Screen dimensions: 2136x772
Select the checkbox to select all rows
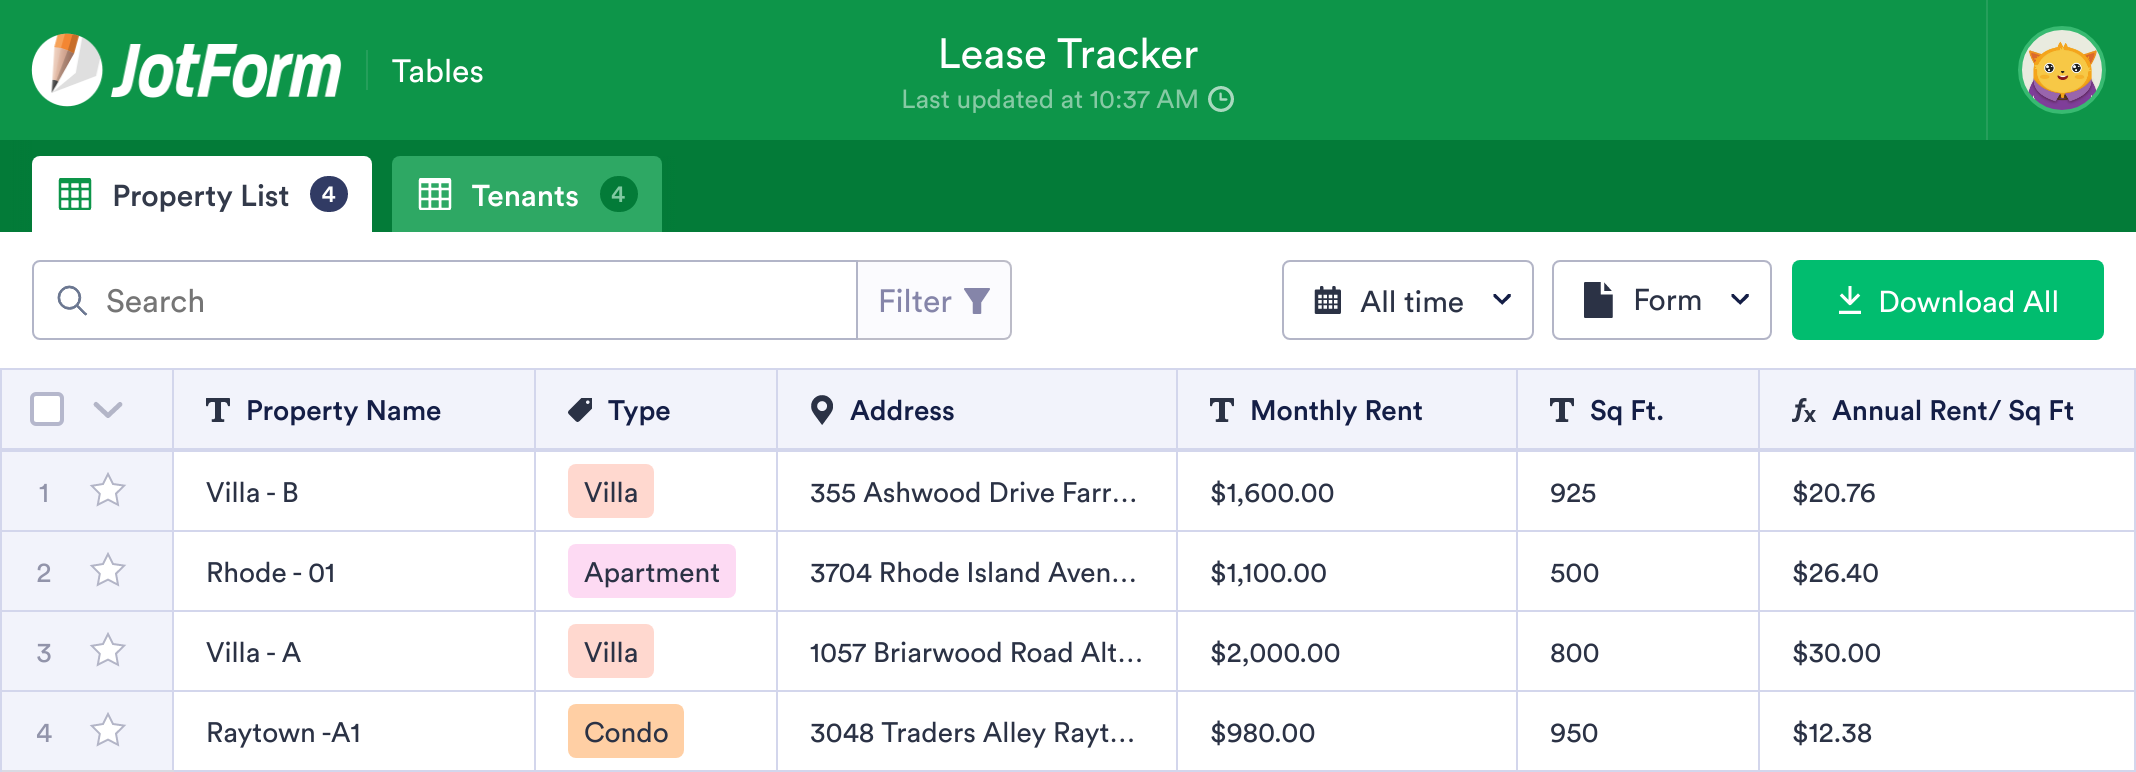[46, 409]
